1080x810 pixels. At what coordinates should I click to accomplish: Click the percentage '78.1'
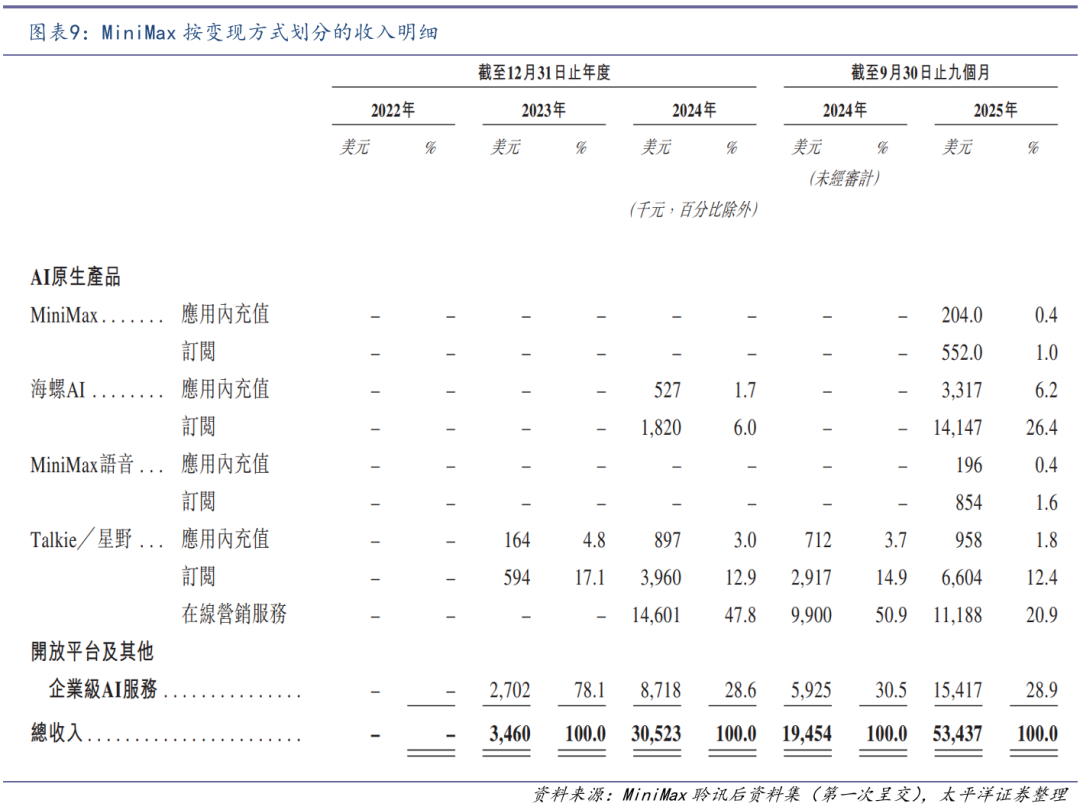[590, 690]
